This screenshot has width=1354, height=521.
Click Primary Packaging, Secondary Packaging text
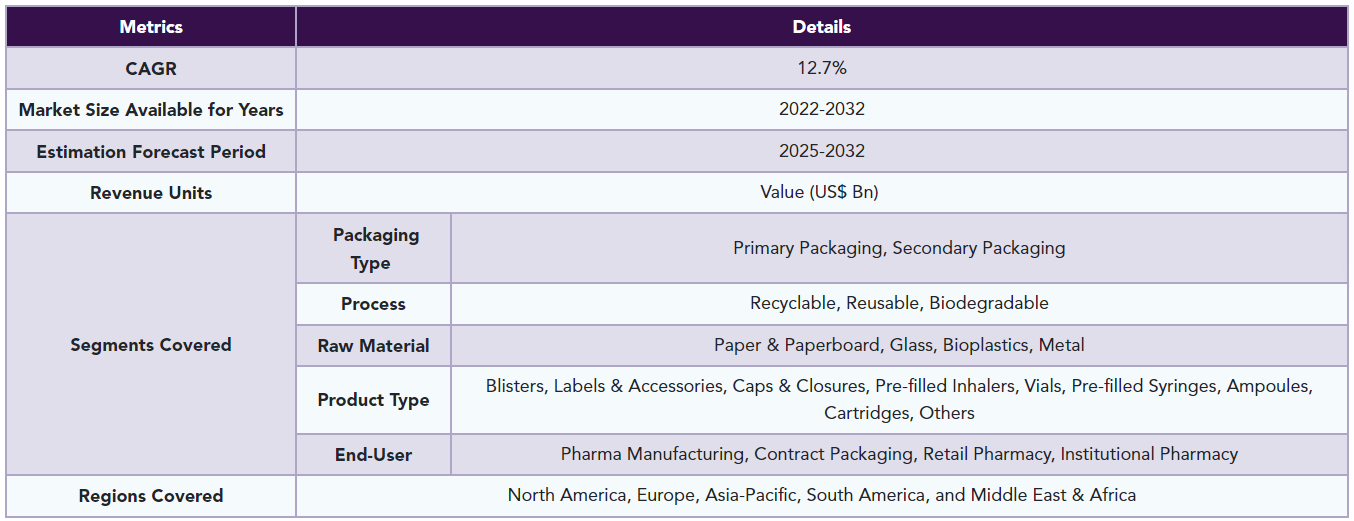(x=899, y=248)
